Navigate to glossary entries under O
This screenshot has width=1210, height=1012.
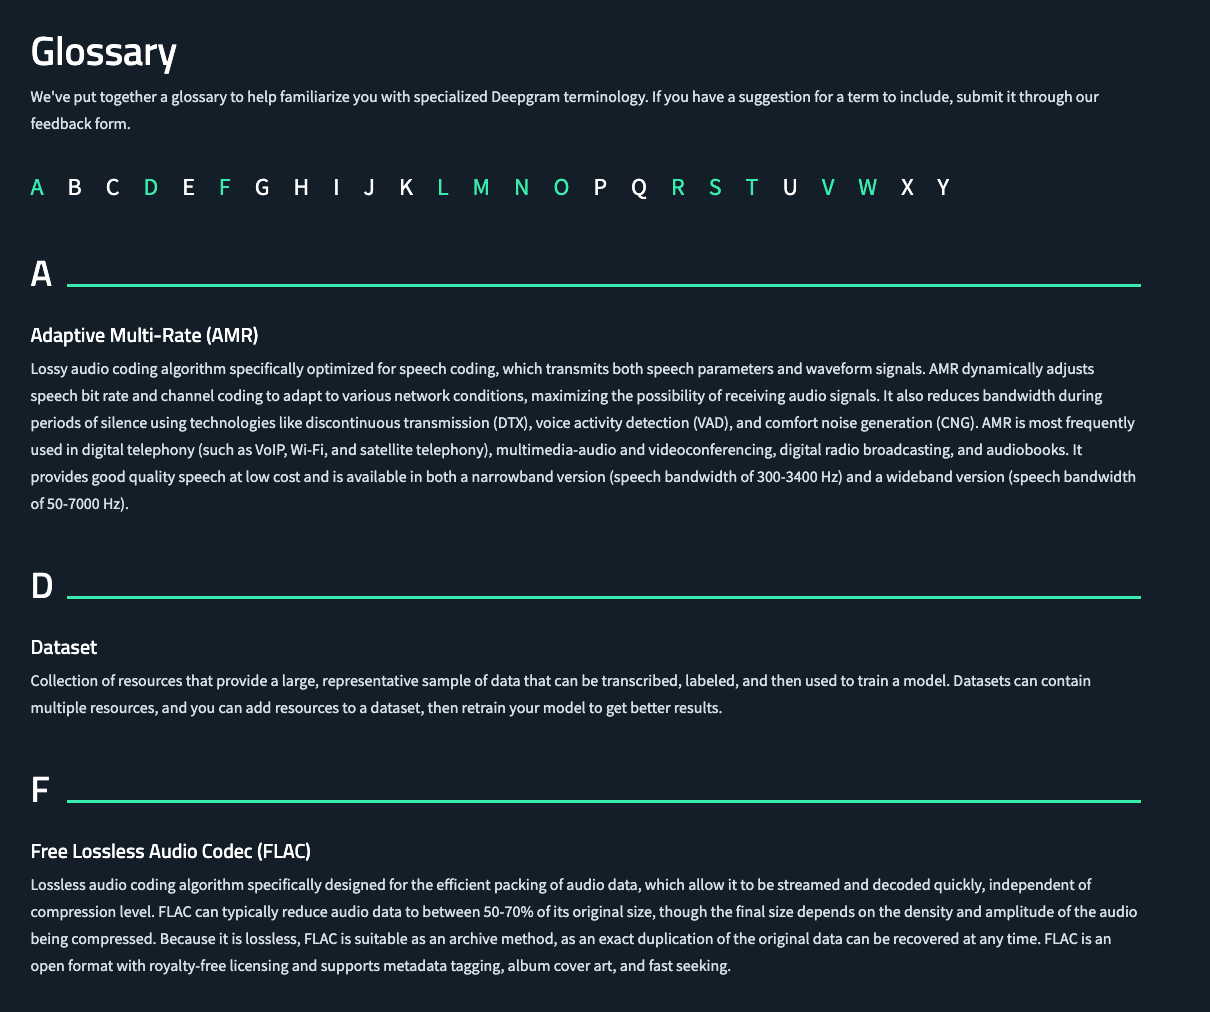point(561,187)
